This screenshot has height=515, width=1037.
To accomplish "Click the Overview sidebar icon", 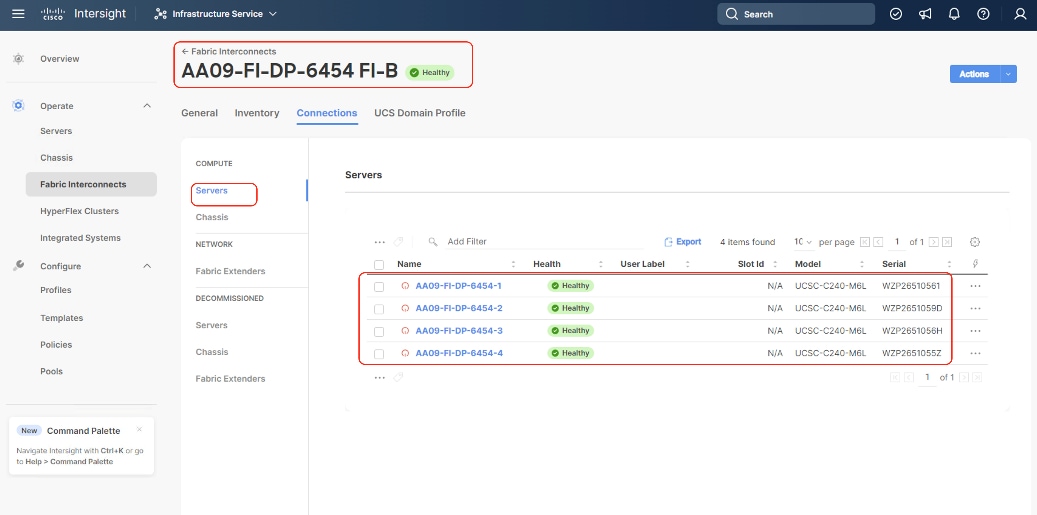I will (x=19, y=59).
